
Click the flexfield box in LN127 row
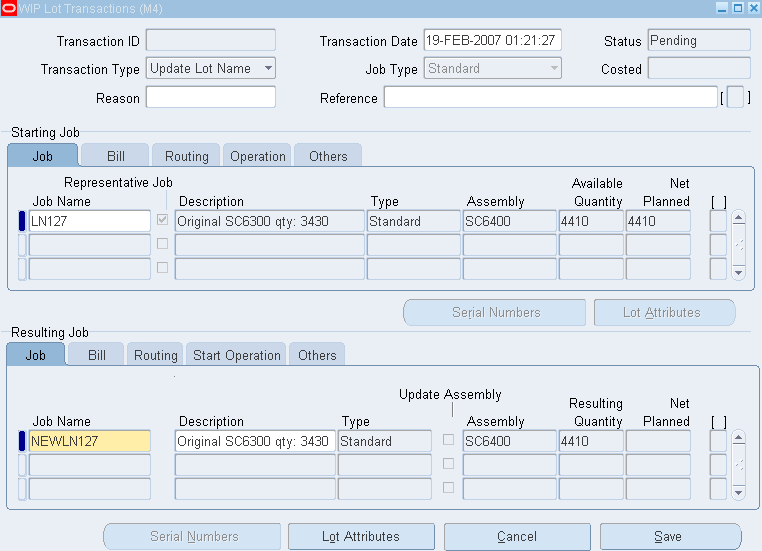pyautogui.click(x=718, y=221)
